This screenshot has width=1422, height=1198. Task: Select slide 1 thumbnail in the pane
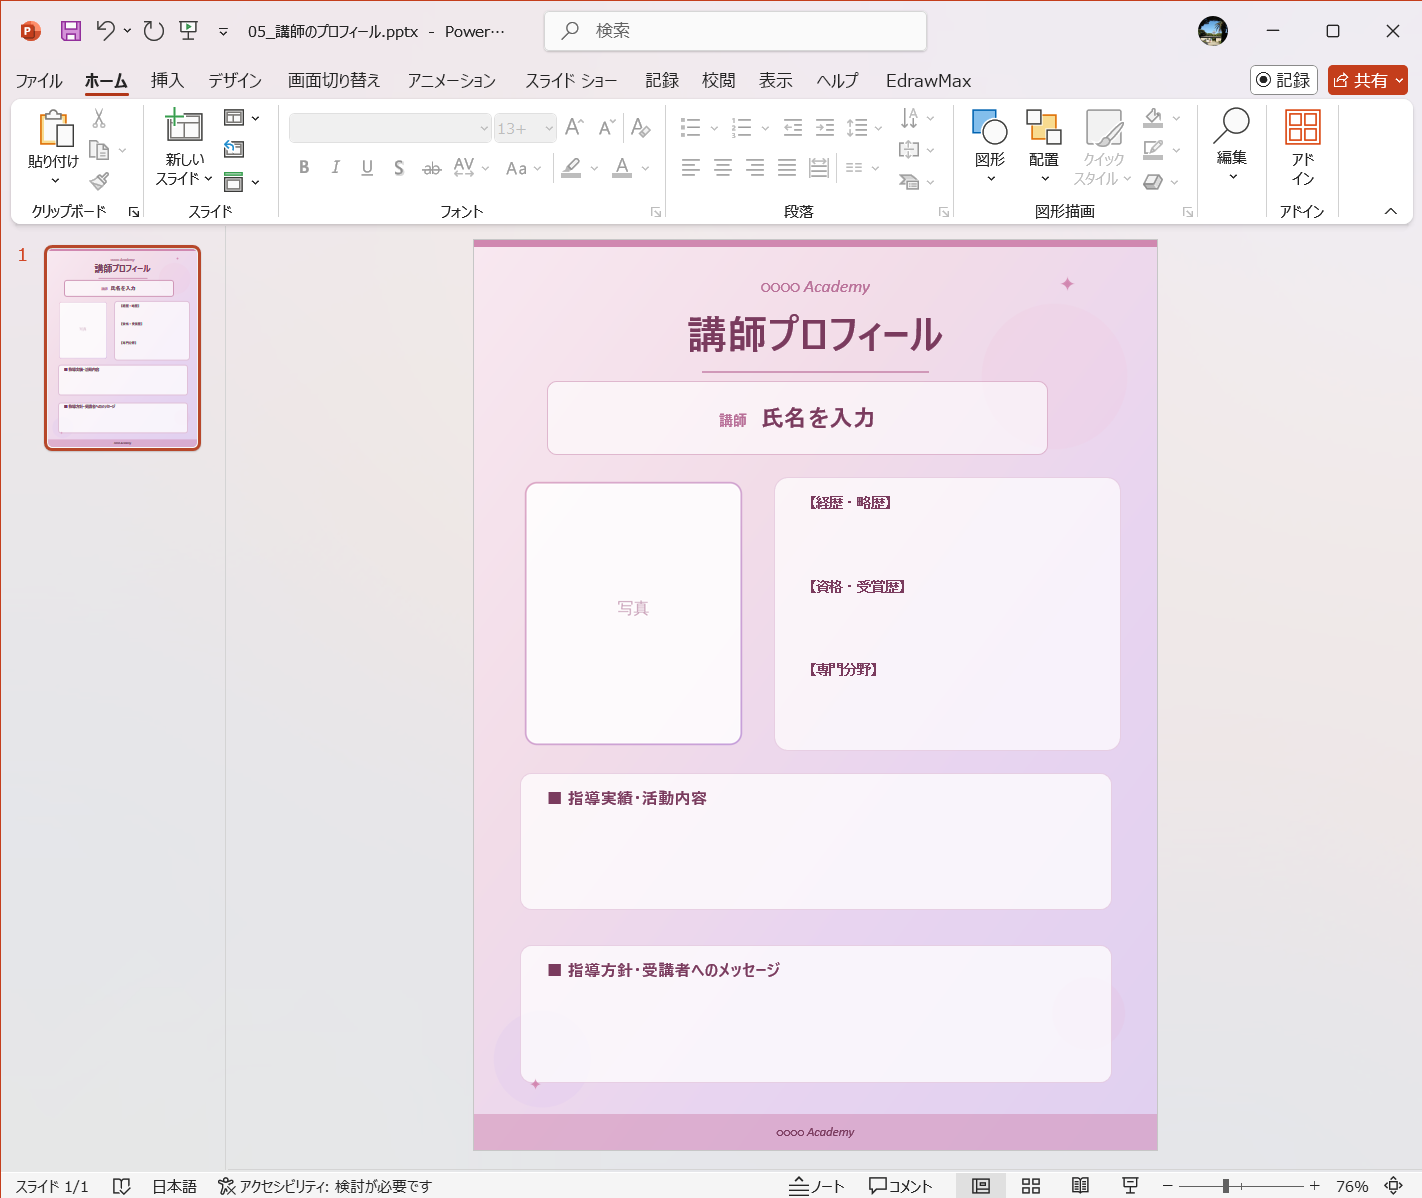point(122,348)
